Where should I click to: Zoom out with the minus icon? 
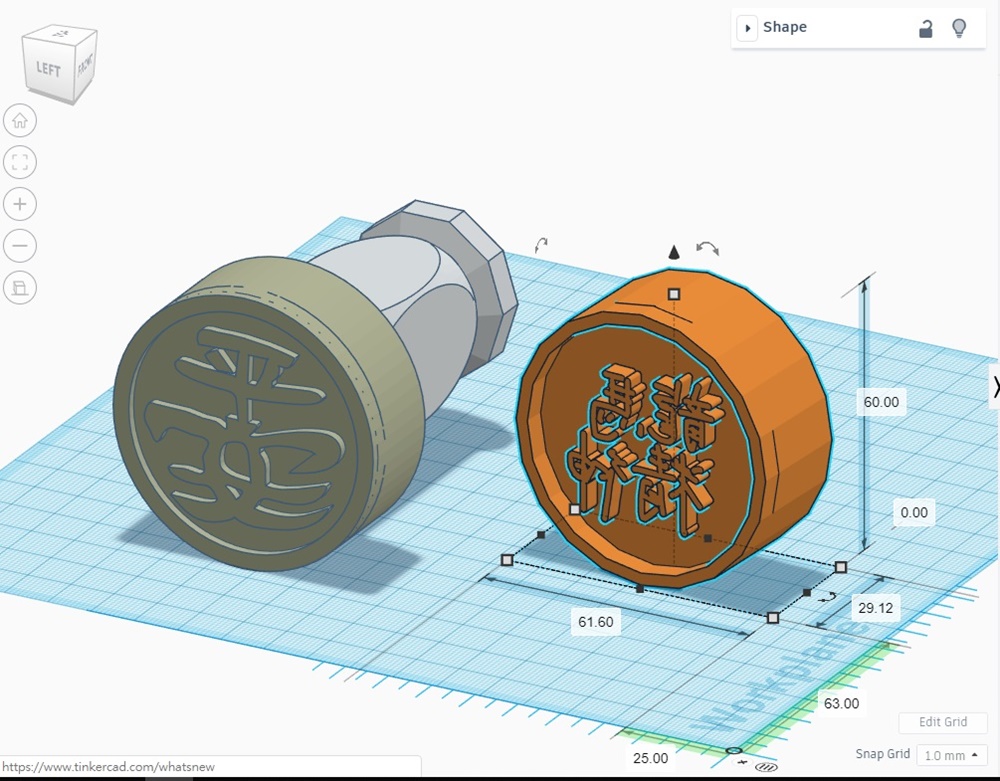[x=20, y=246]
